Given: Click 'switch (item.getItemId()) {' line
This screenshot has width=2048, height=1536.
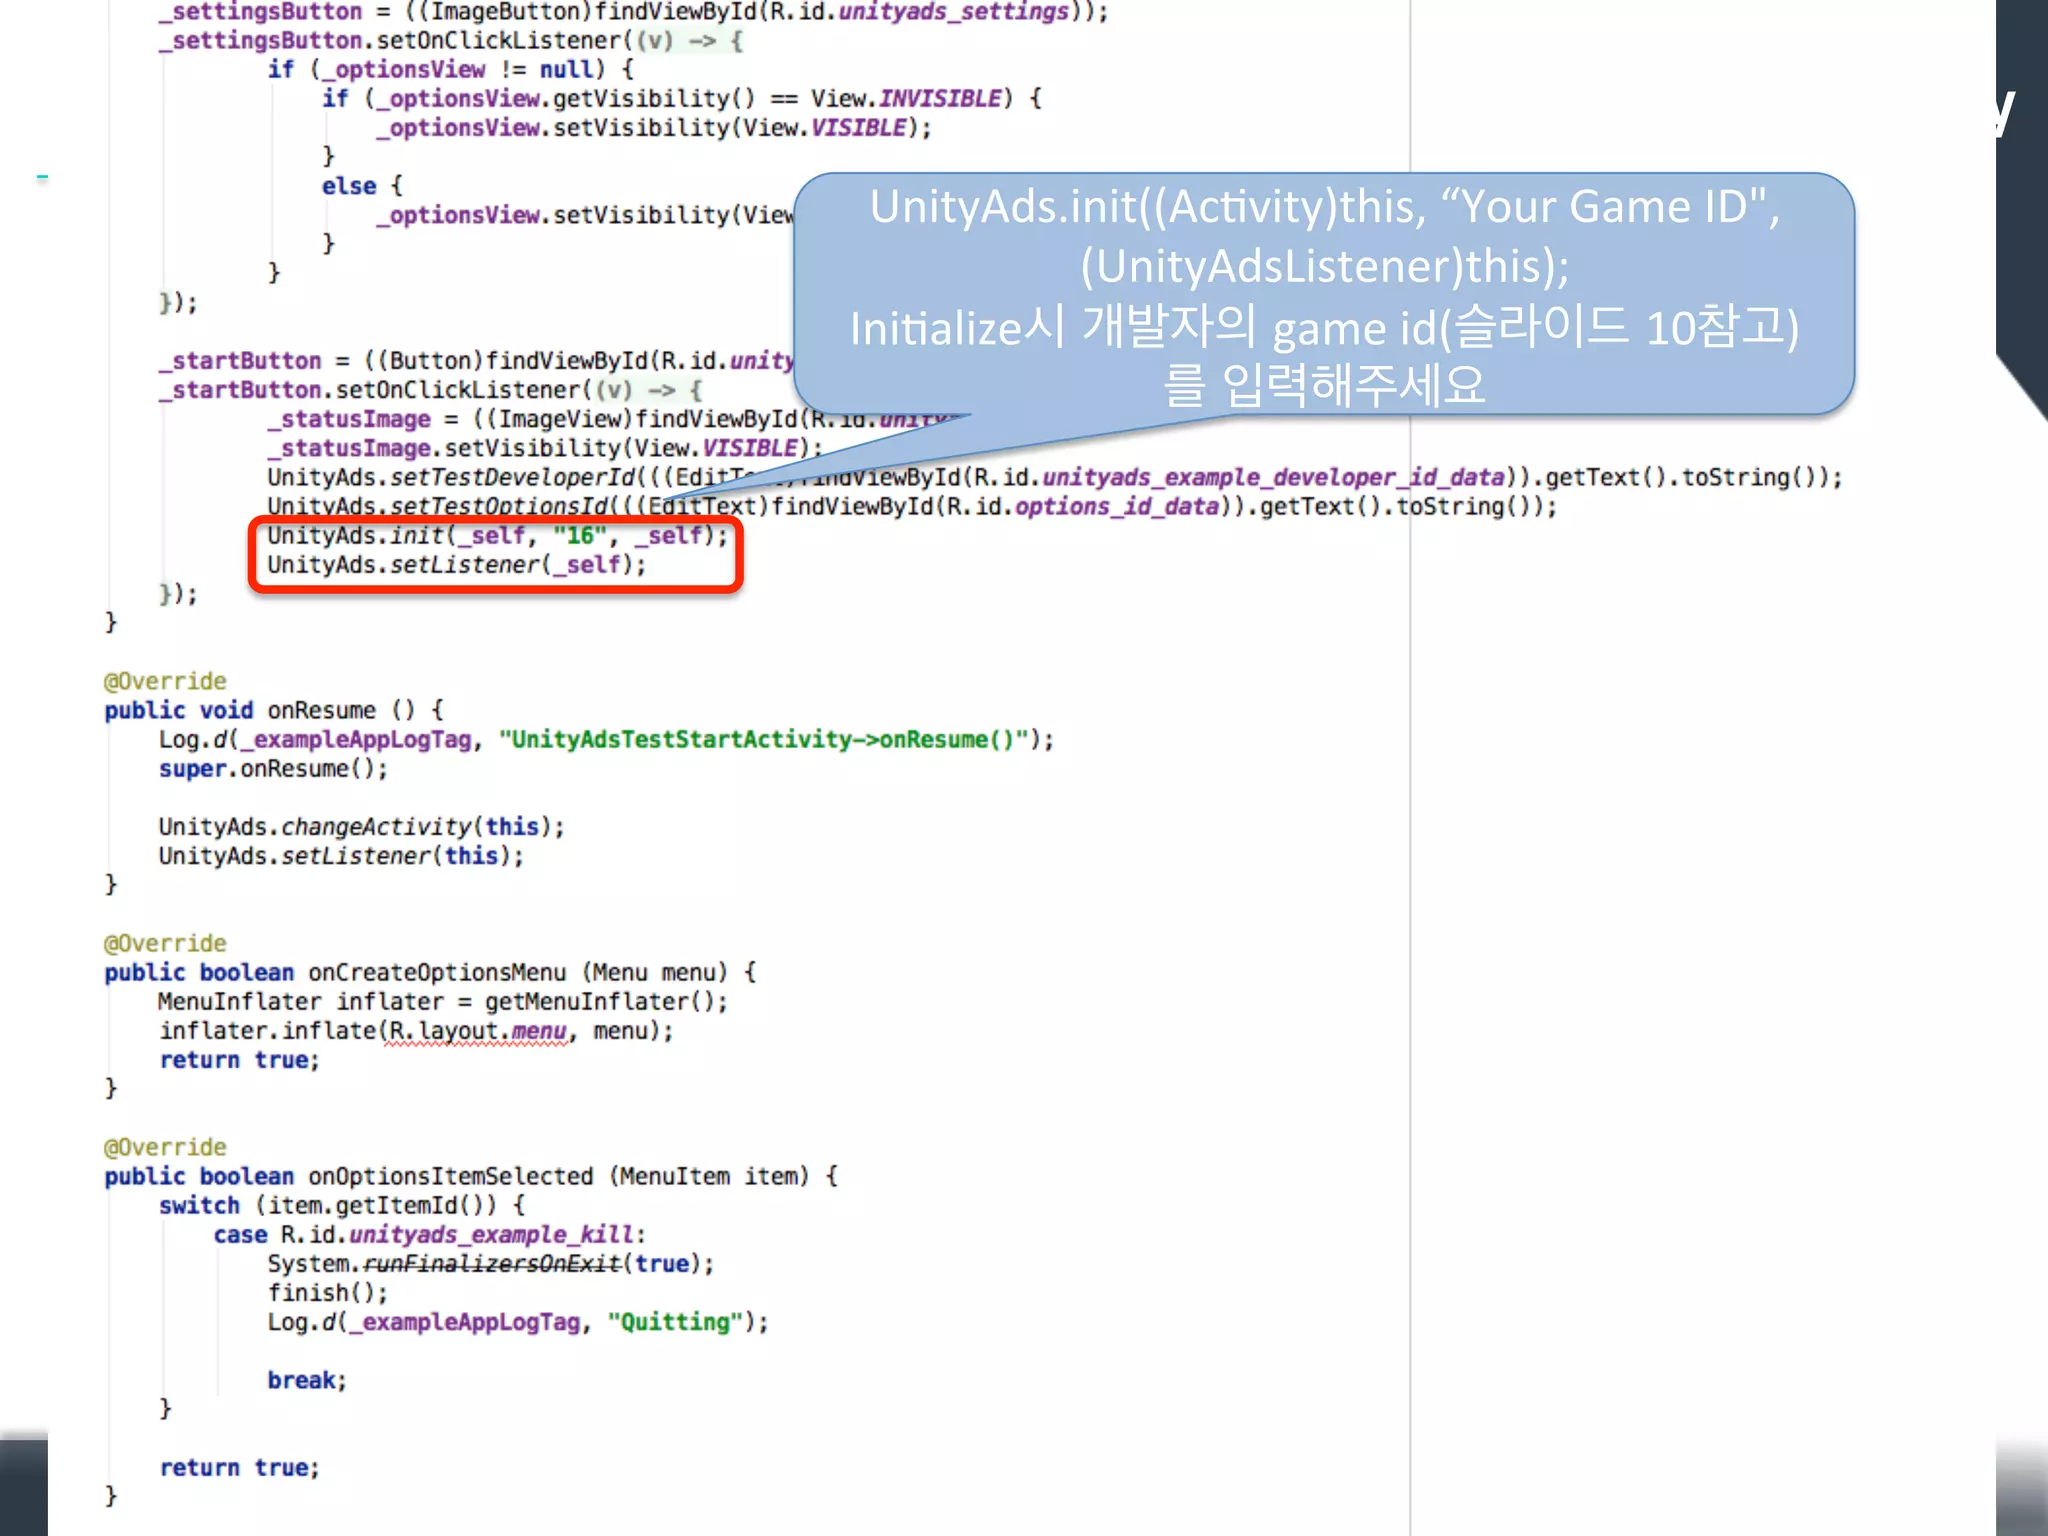Looking at the screenshot, I should click(x=342, y=1205).
